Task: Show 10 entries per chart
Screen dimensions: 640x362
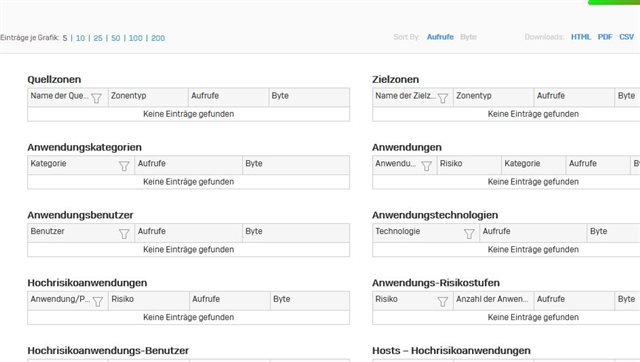Action: tap(80, 38)
